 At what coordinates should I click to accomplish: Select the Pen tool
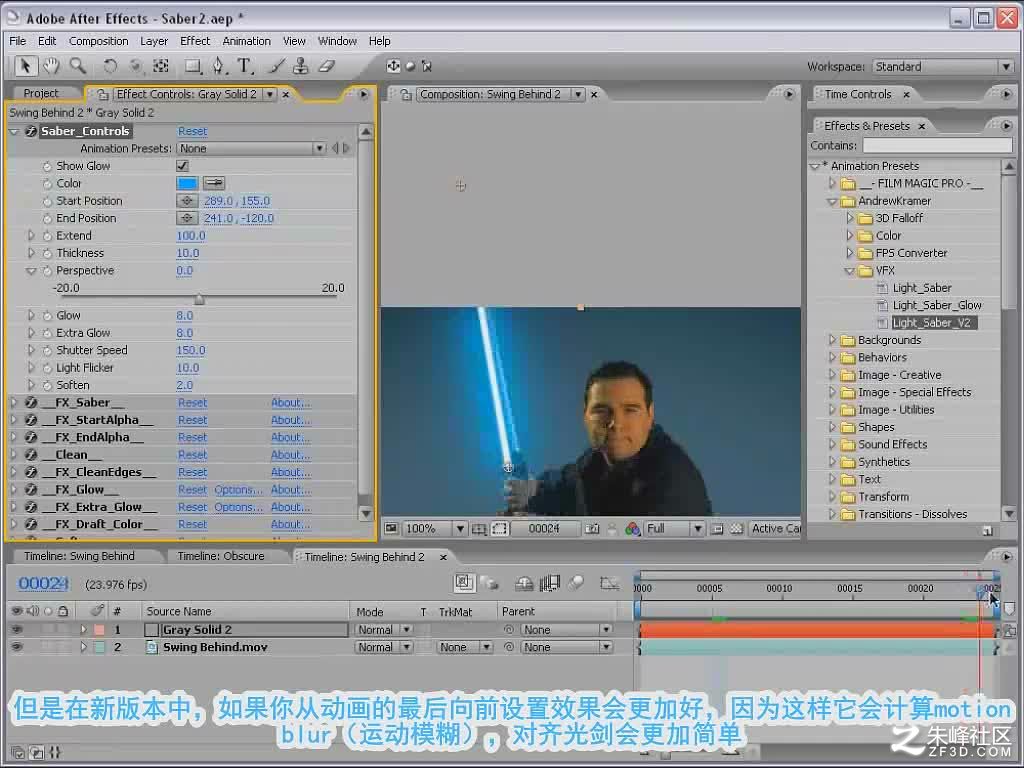(218, 66)
